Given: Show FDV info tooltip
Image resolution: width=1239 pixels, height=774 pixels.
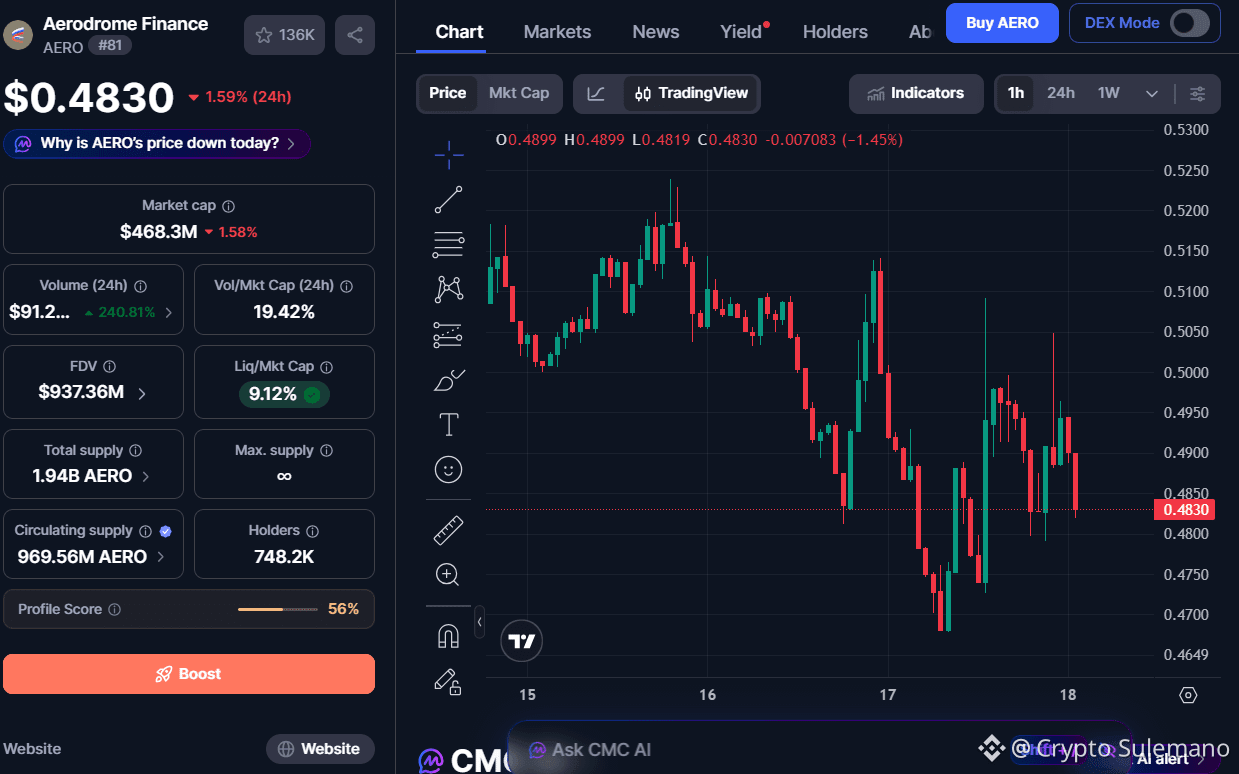Looking at the screenshot, I should point(110,367).
